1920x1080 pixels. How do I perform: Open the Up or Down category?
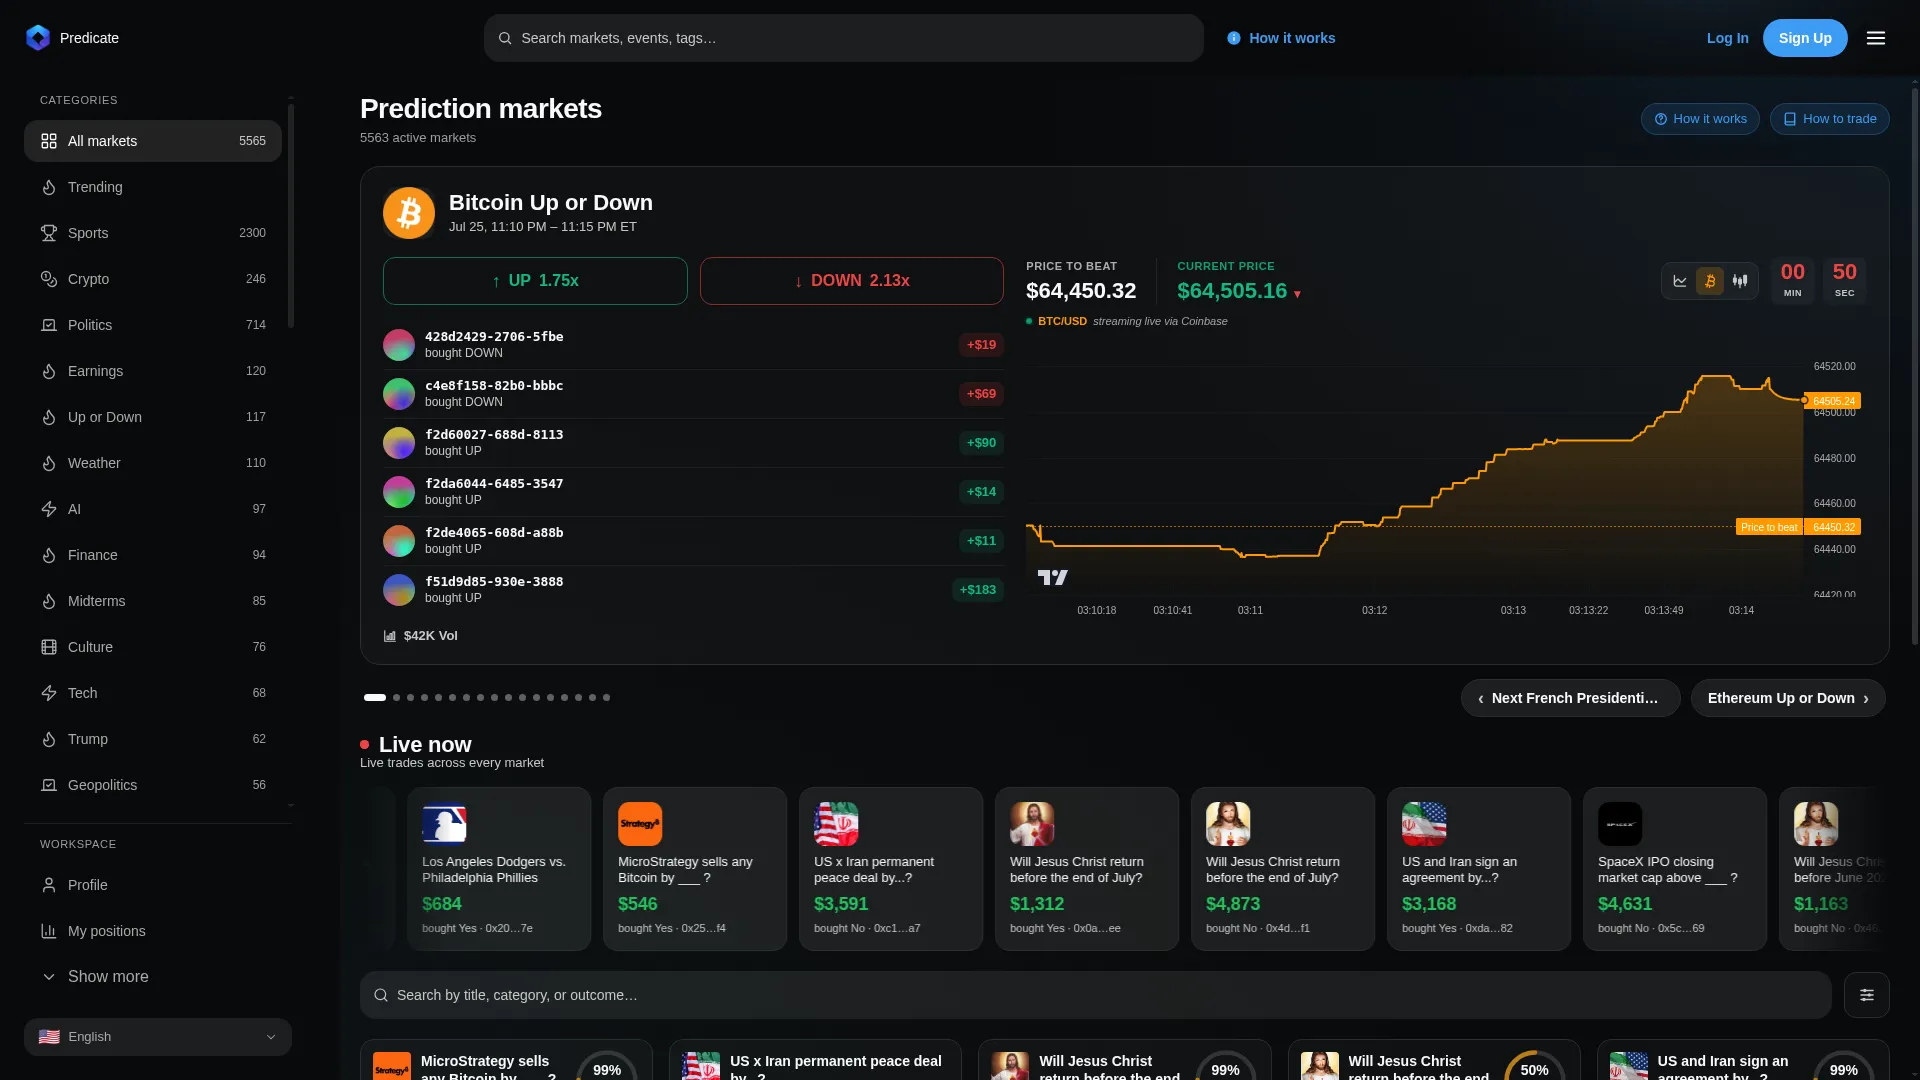coord(153,417)
